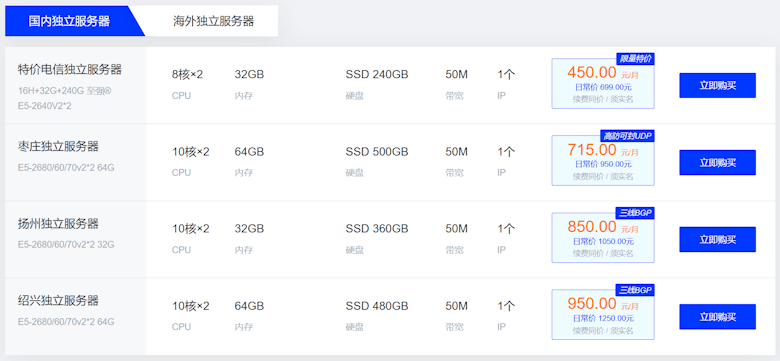Click the 450.00 元/月 price box
The image size is (780, 361).
603,84
